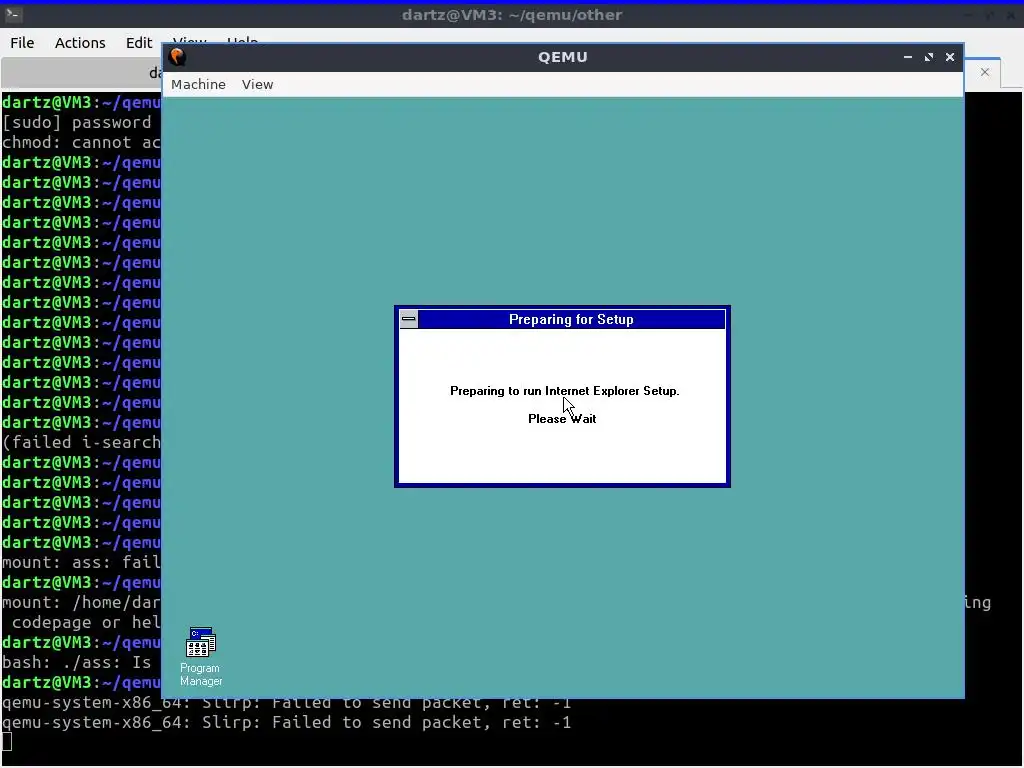
Task: Click the '[sudo] password' terminal line
Action: coord(77,123)
